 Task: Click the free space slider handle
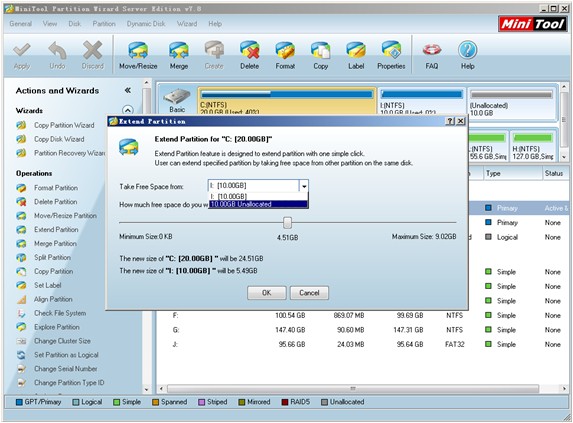[x=288, y=222]
